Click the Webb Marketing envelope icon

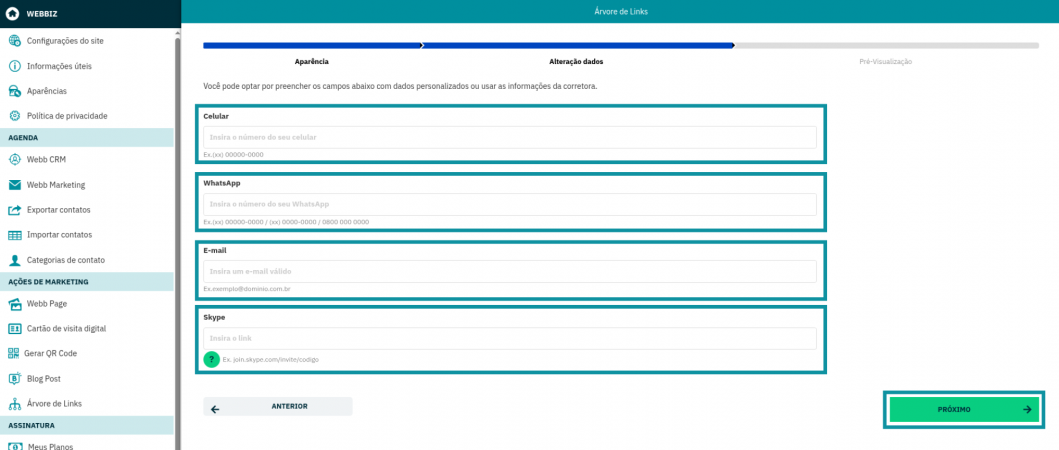[x=15, y=185]
